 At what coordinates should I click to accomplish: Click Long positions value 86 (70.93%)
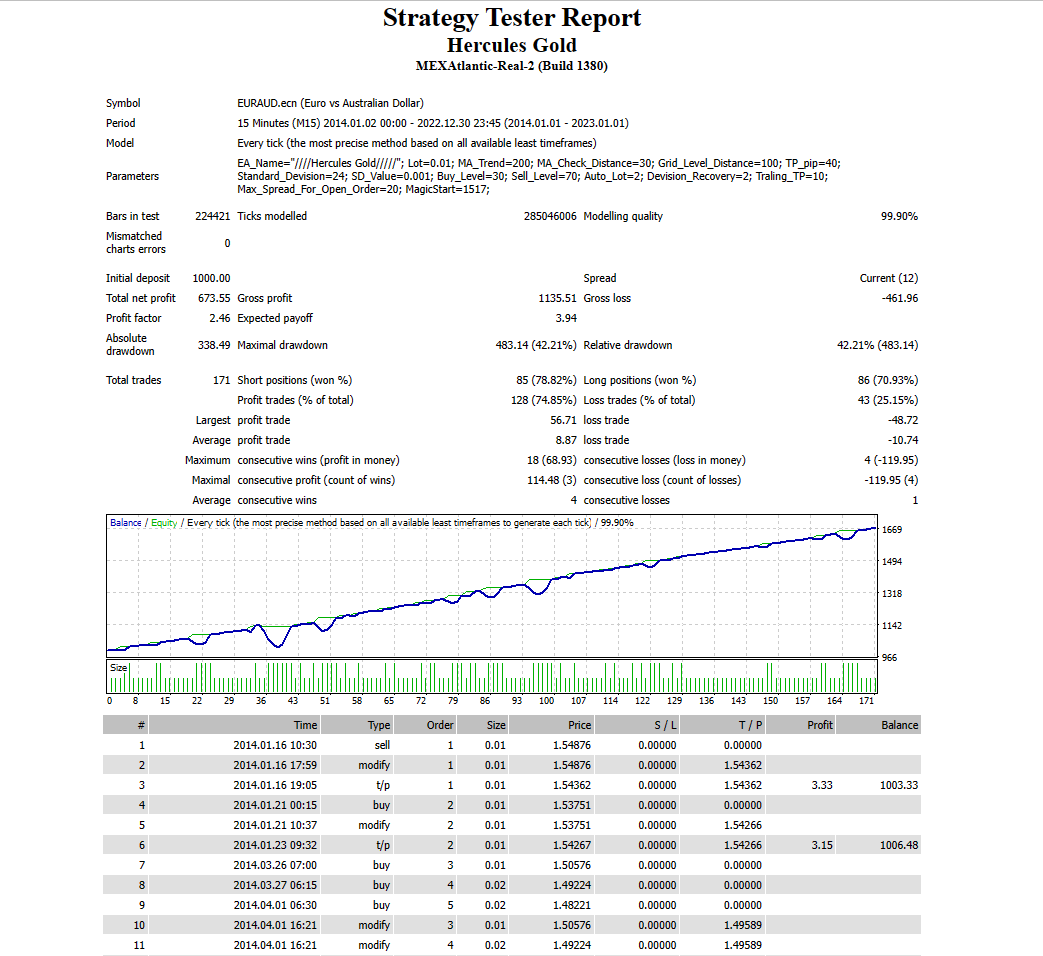click(888, 381)
